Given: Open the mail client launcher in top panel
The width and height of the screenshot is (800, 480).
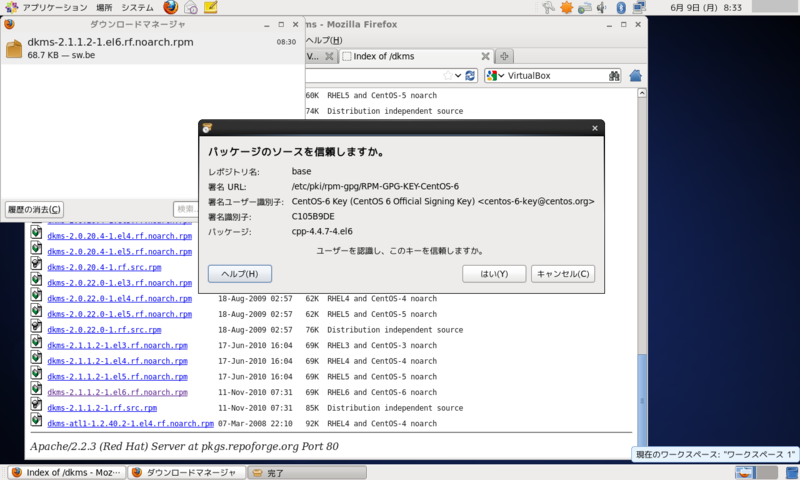Looking at the screenshot, I should (191, 7).
